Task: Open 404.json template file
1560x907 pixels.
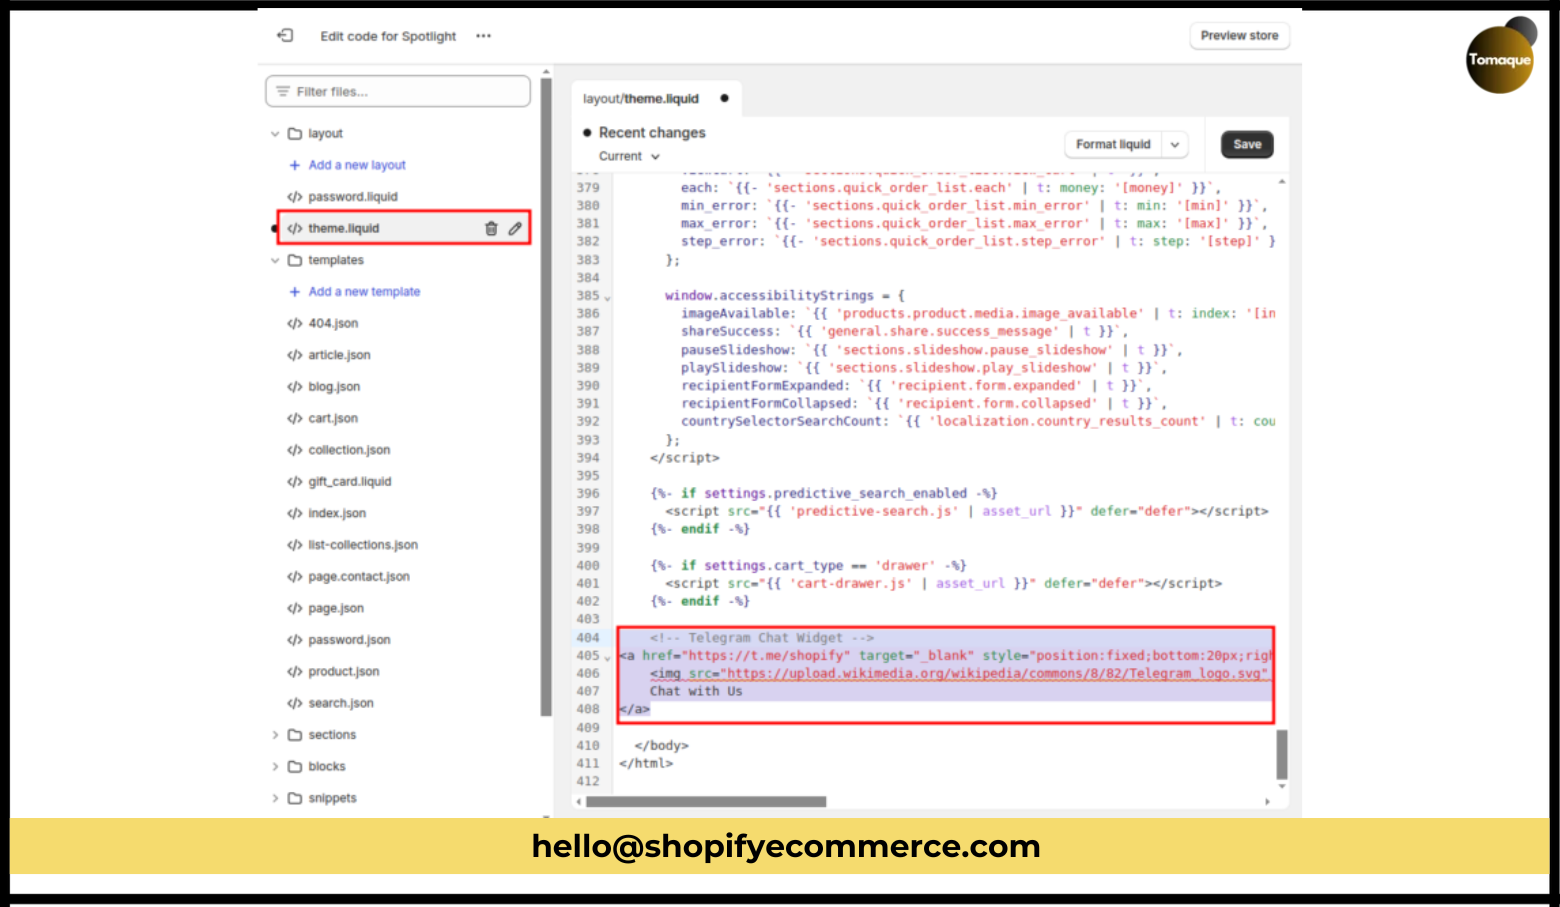Action: [x=333, y=323]
